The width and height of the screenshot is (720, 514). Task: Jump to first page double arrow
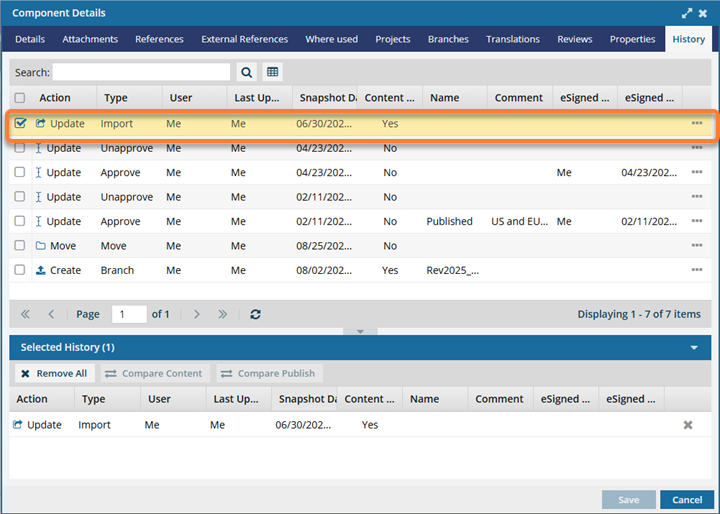point(25,314)
